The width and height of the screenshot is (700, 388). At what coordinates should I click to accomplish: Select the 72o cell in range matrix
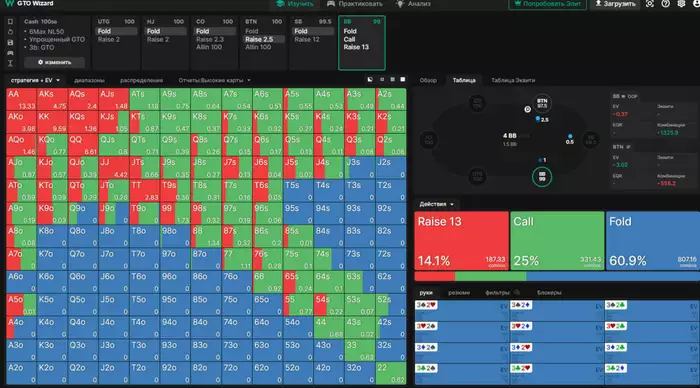[237, 373]
